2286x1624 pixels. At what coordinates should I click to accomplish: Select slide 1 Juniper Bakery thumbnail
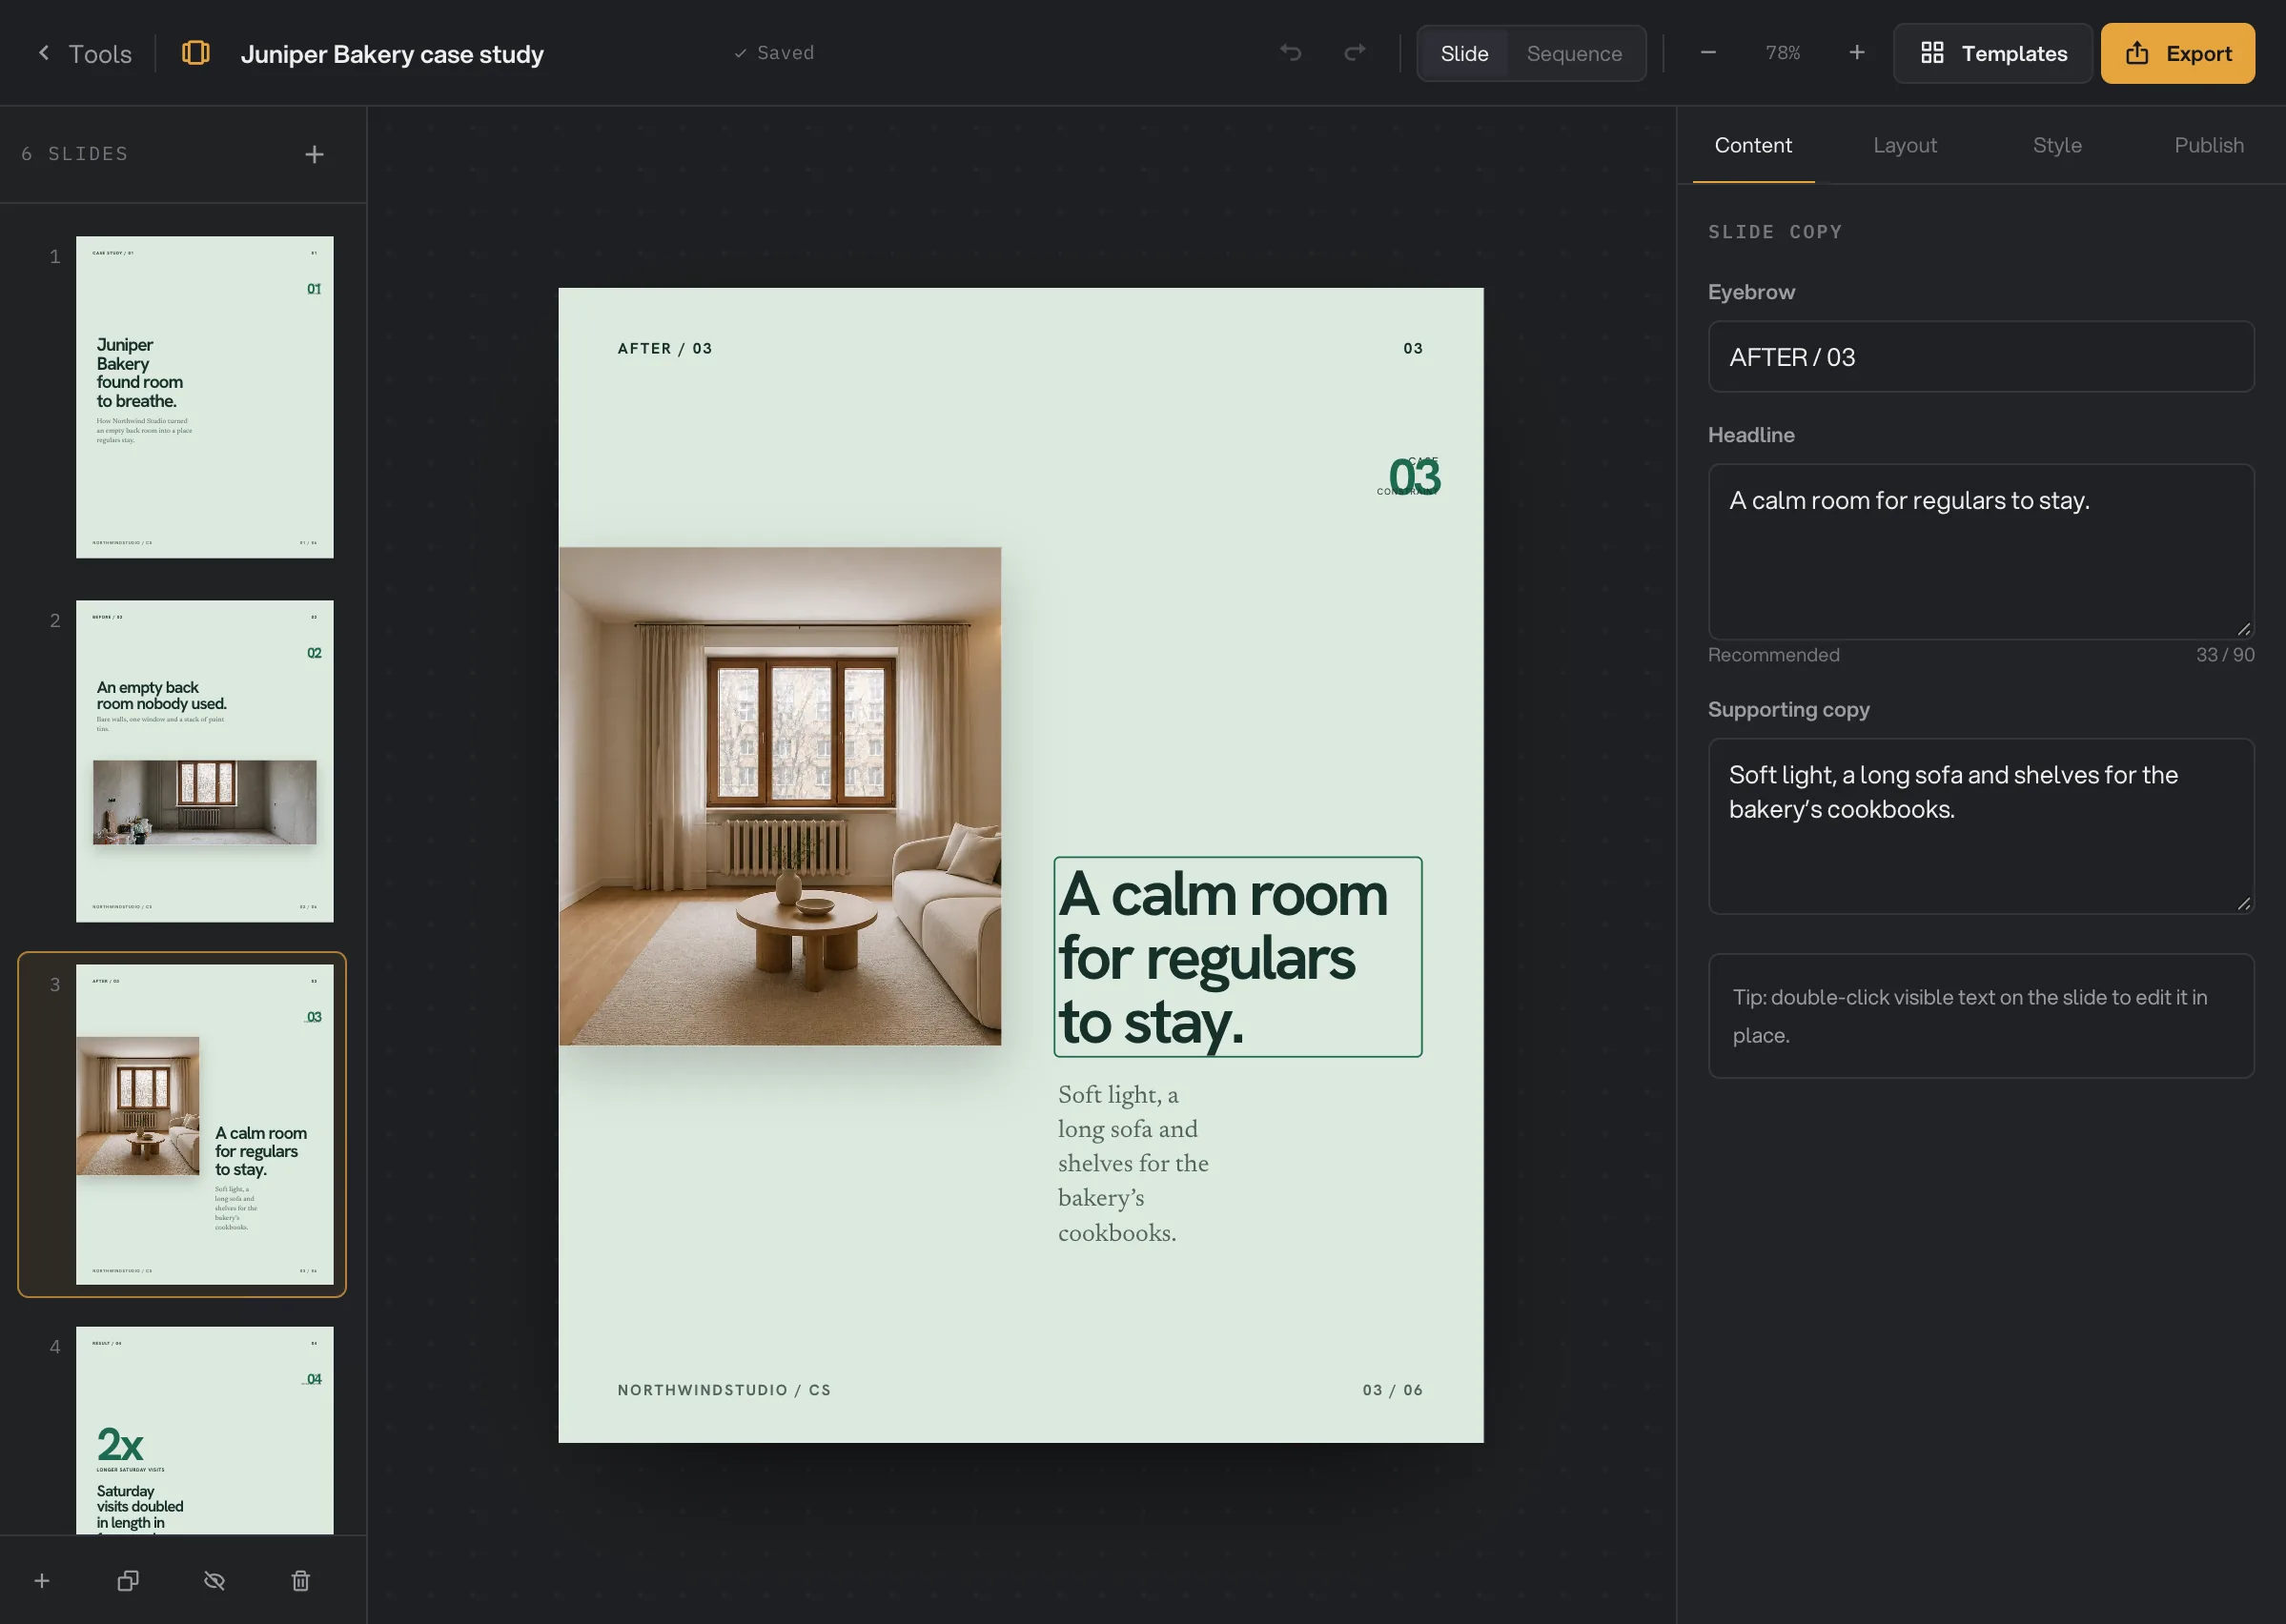pos(205,397)
